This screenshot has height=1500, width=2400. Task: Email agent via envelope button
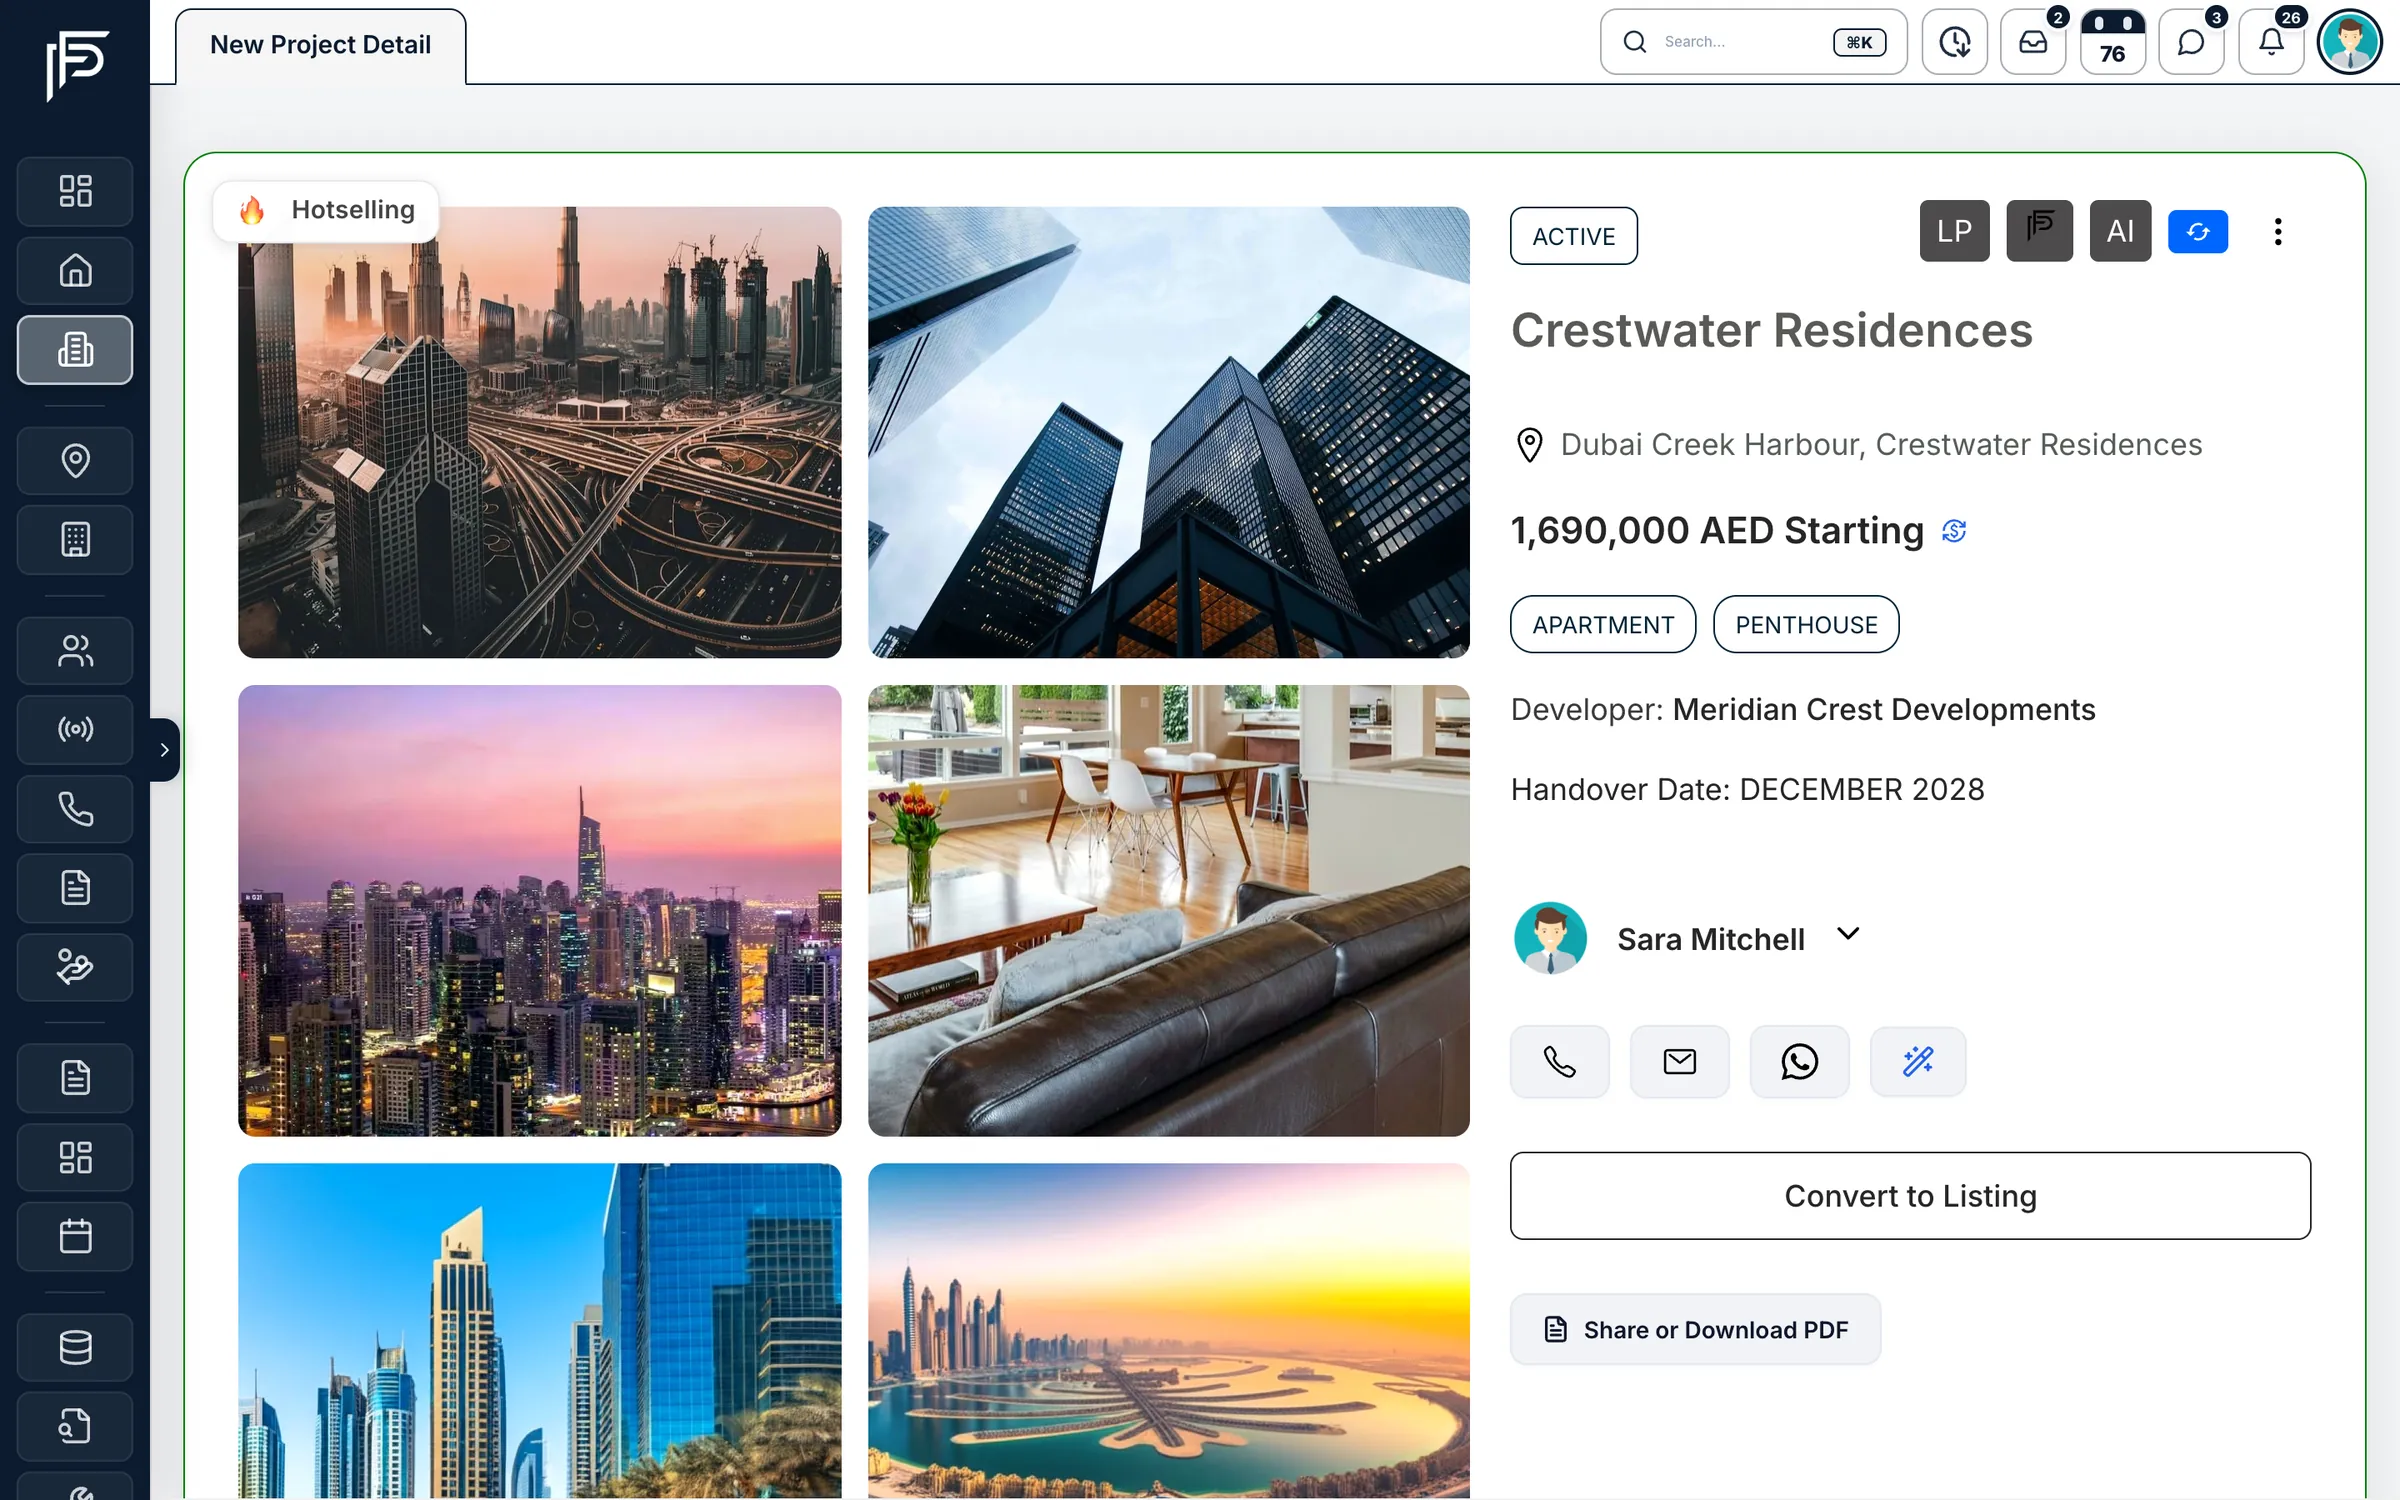tap(1680, 1061)
